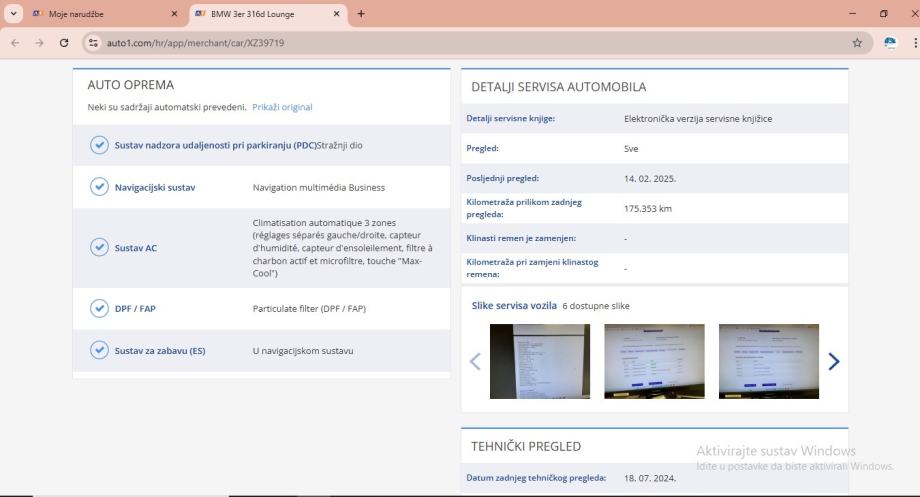Click Klinasti remen je zamenjen label
Screen dimensions: 920x497
[x=521, y=238]
